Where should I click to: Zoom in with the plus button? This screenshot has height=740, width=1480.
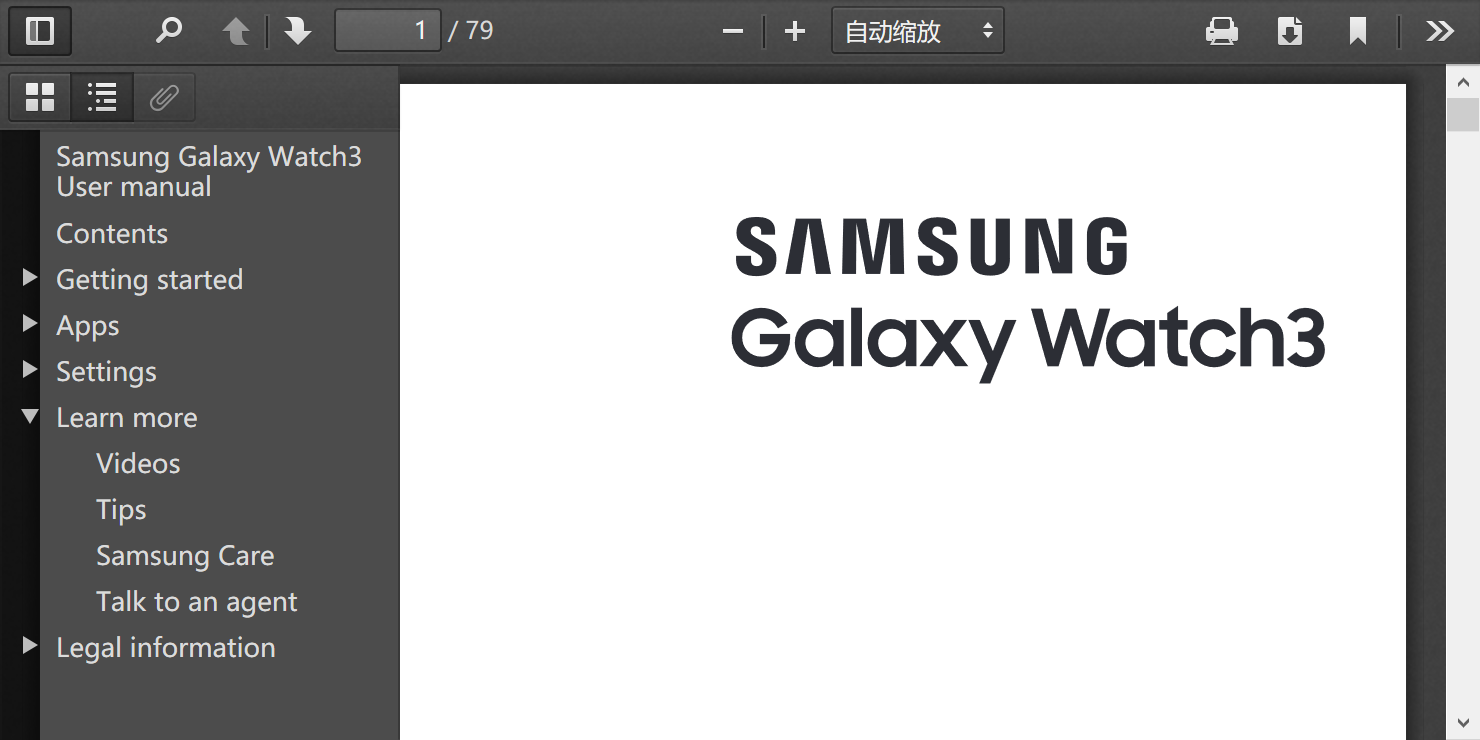click(795, 31)
